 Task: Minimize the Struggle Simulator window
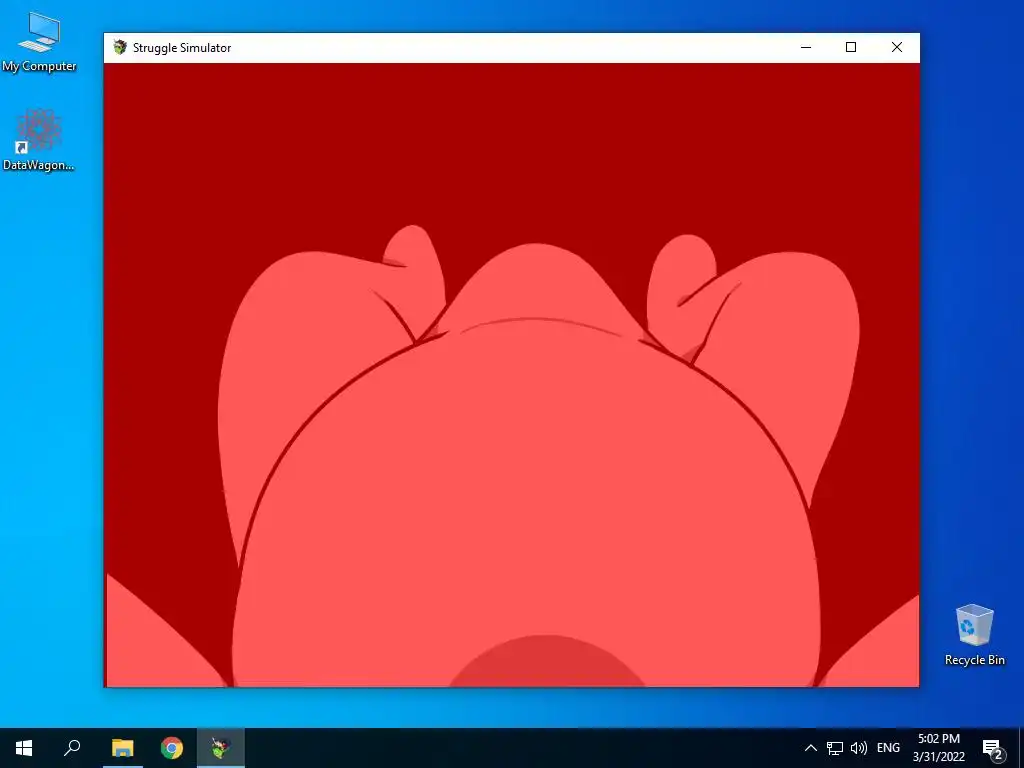pyautogui.click(x=806, y=47)
